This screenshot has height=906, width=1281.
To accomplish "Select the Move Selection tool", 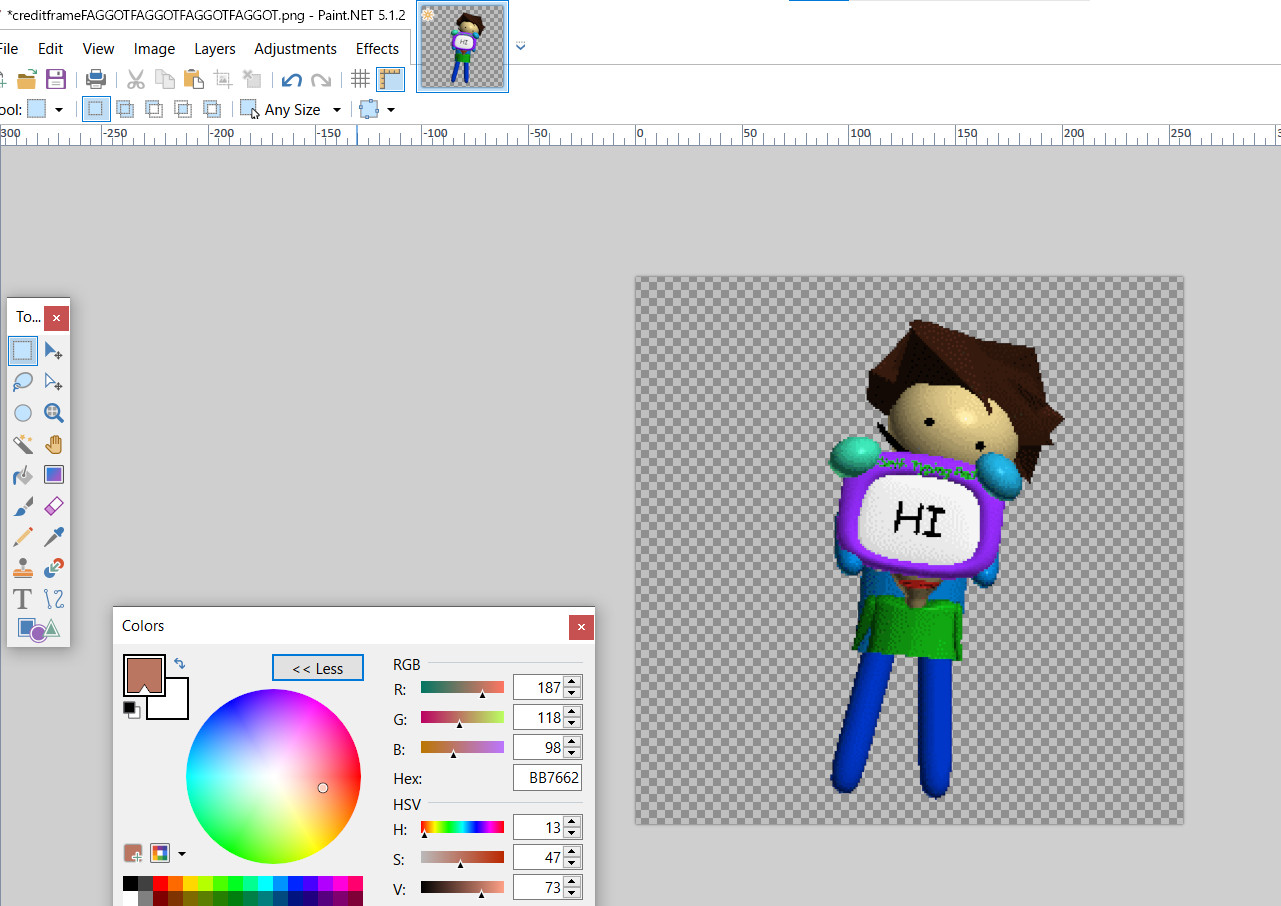I will 54,382.
